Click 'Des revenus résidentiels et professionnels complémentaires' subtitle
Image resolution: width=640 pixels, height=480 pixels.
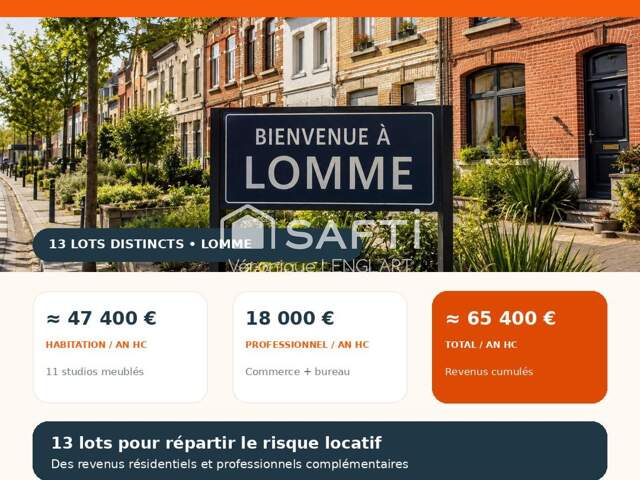(230, 464)
